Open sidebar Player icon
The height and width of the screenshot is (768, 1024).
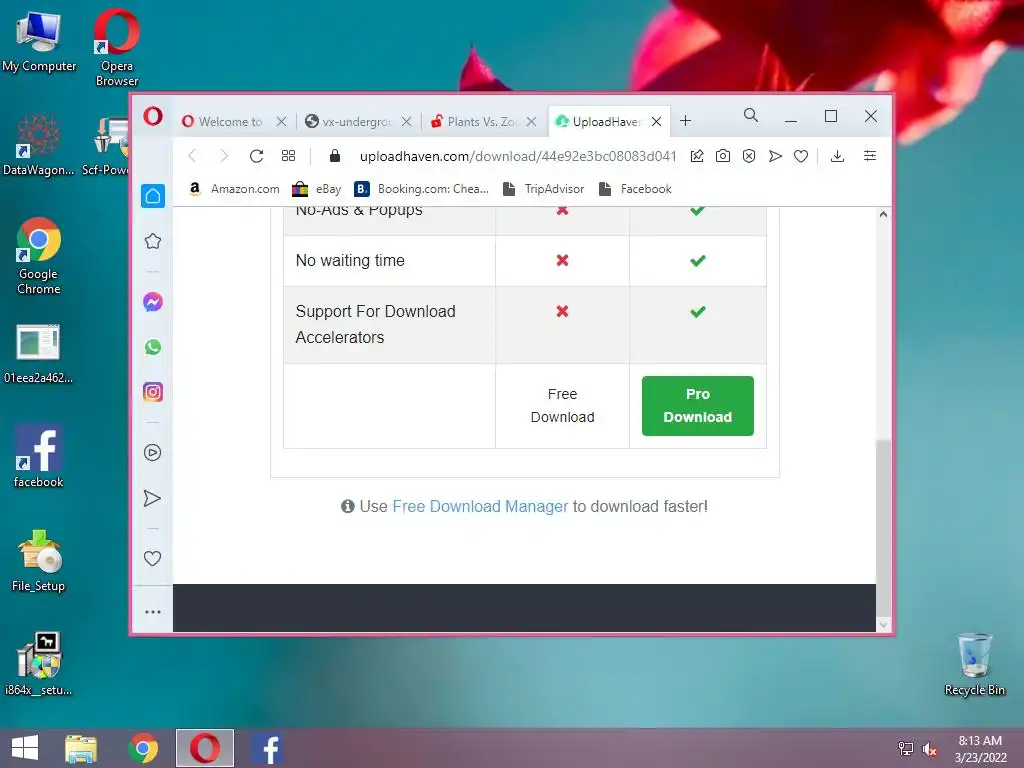point(153,453)
